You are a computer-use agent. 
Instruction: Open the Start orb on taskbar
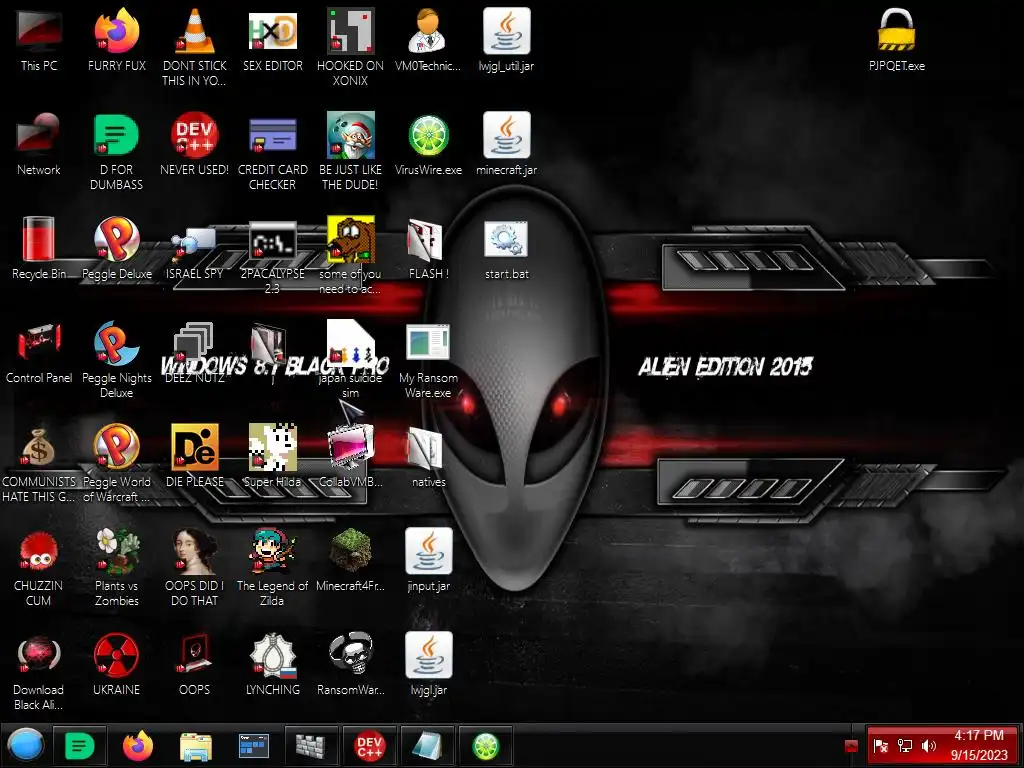25,745
